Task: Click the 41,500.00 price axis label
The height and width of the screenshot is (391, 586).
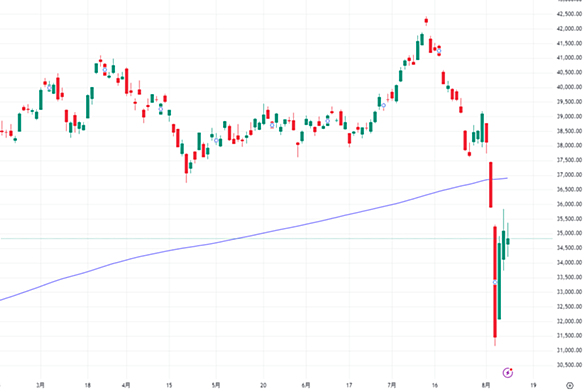Action: (x=569, y=43)
